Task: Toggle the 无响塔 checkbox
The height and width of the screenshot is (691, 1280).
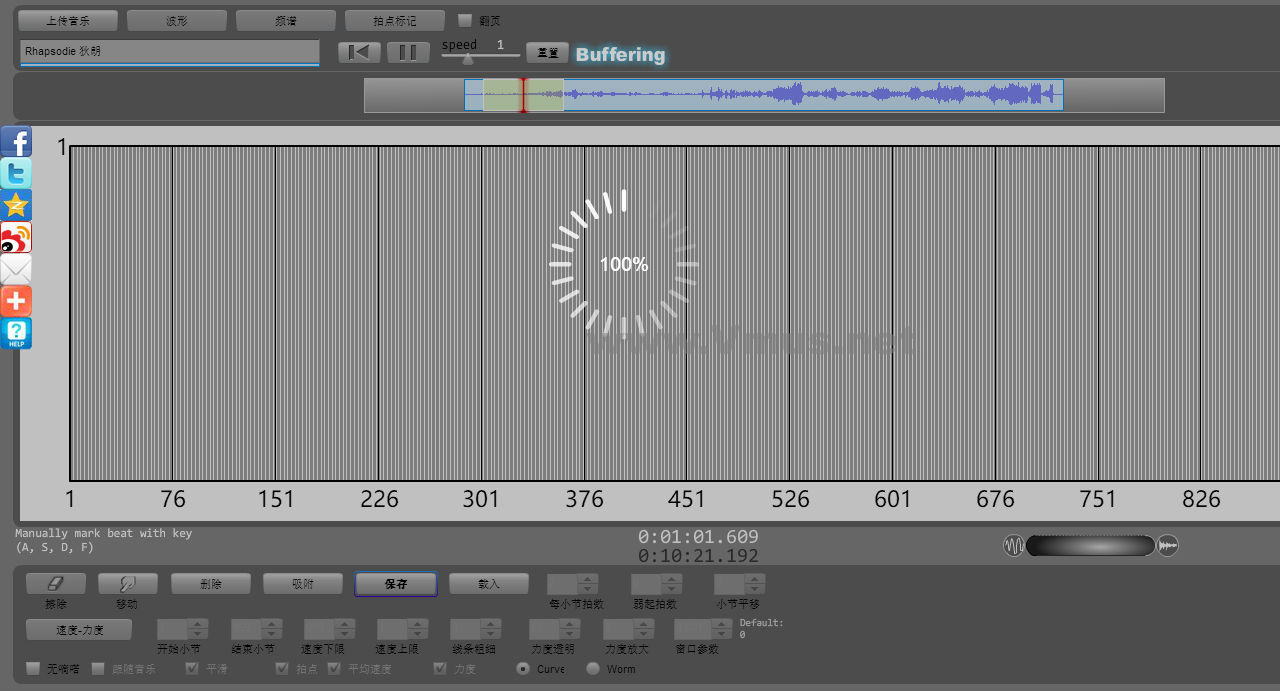Action: click(33, 668)
